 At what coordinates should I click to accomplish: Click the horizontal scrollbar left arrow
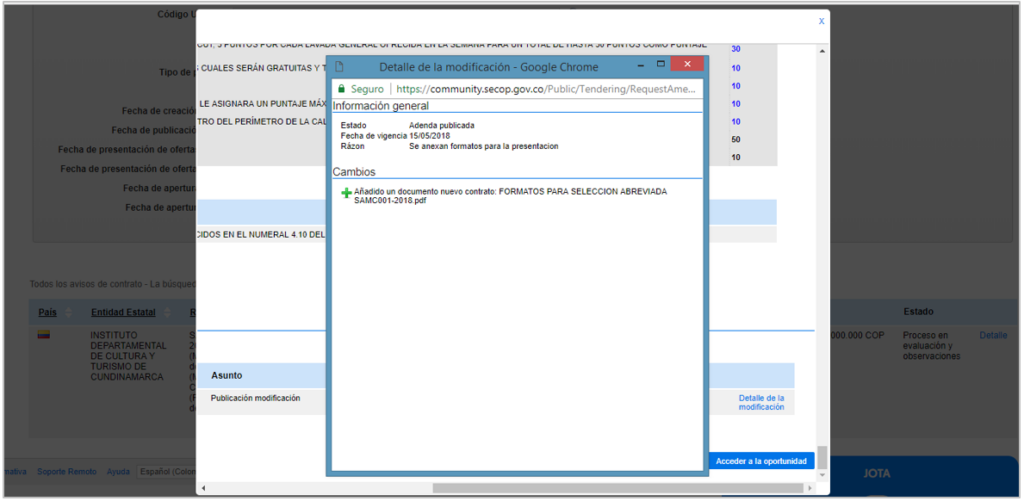[203, 488]
